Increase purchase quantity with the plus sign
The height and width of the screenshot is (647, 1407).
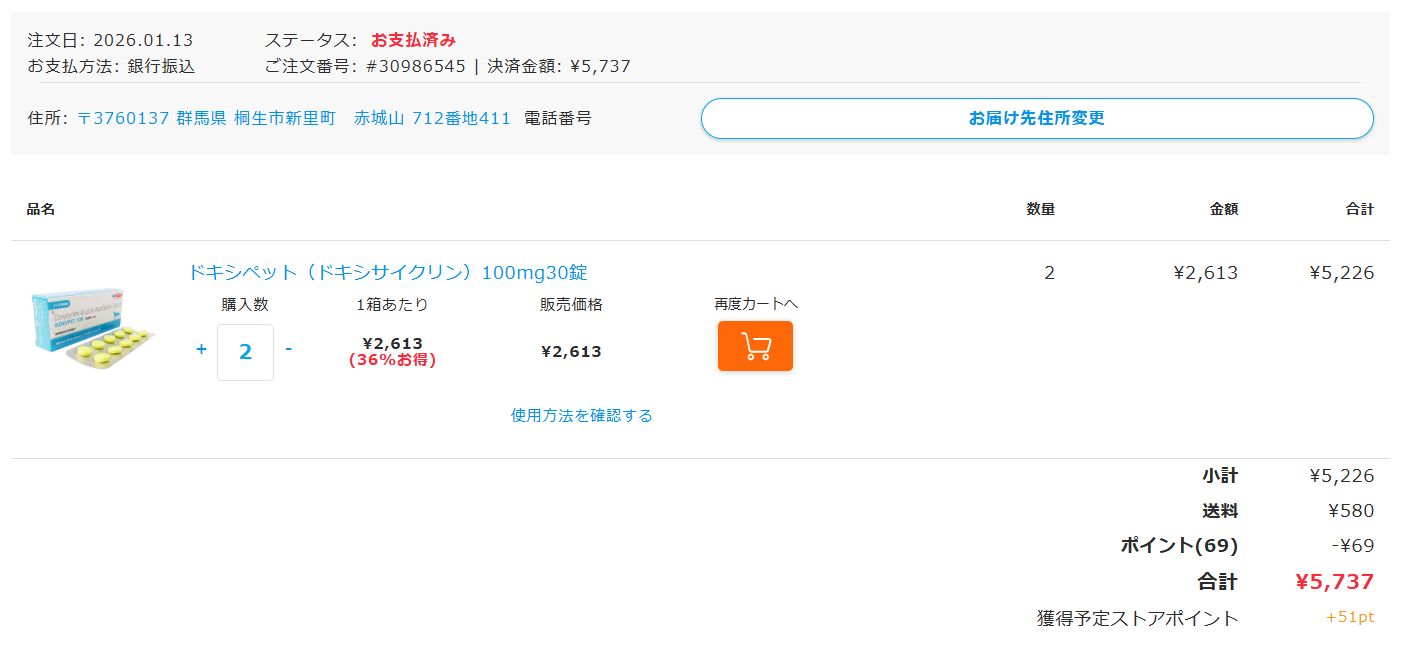click(201, 349)
